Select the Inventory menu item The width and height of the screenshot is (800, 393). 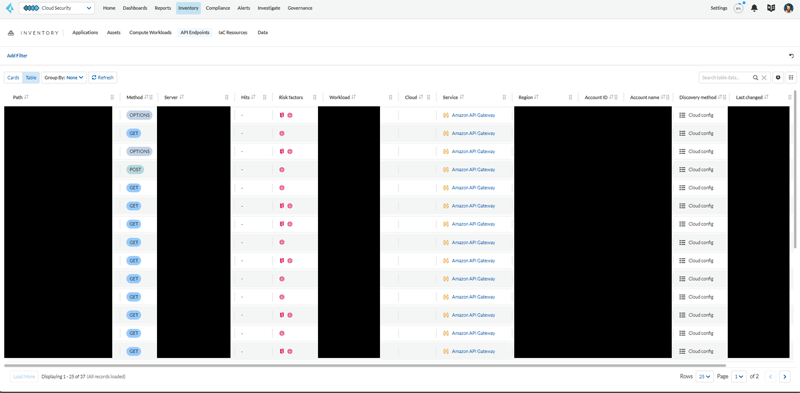pyautogui.click(x=188, y=8)
